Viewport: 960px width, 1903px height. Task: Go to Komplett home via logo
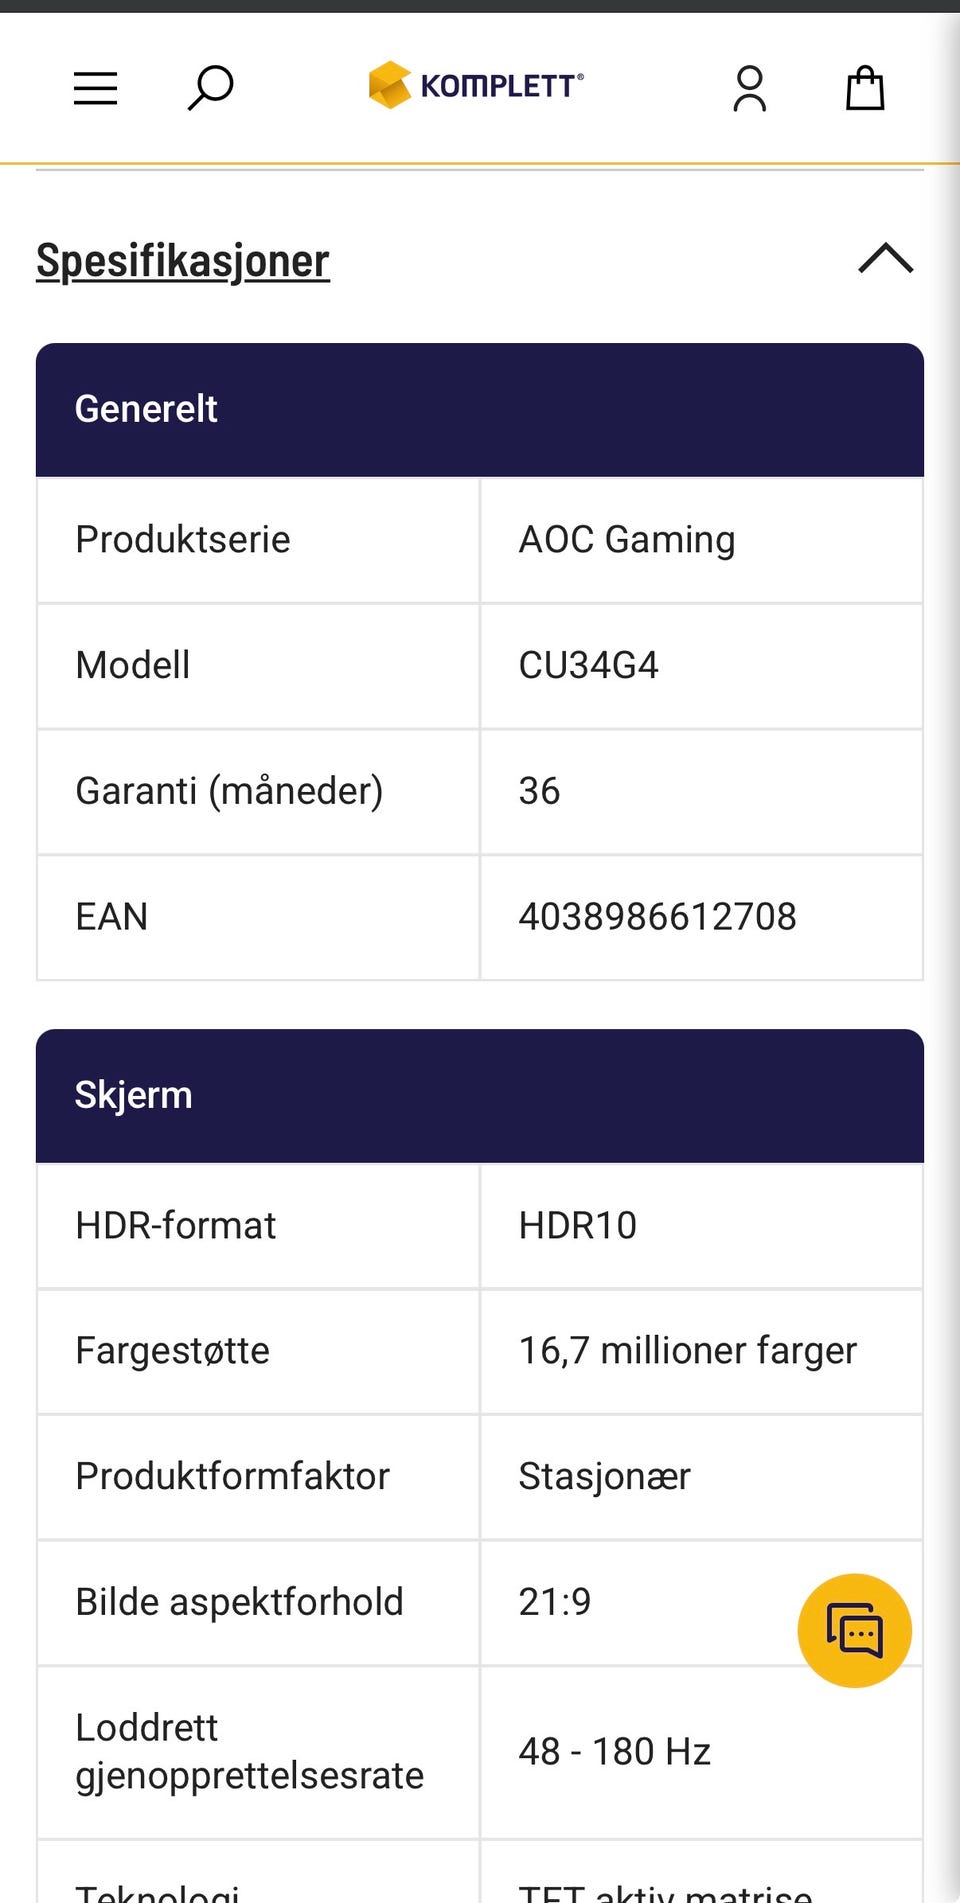(x=476, y=85)
